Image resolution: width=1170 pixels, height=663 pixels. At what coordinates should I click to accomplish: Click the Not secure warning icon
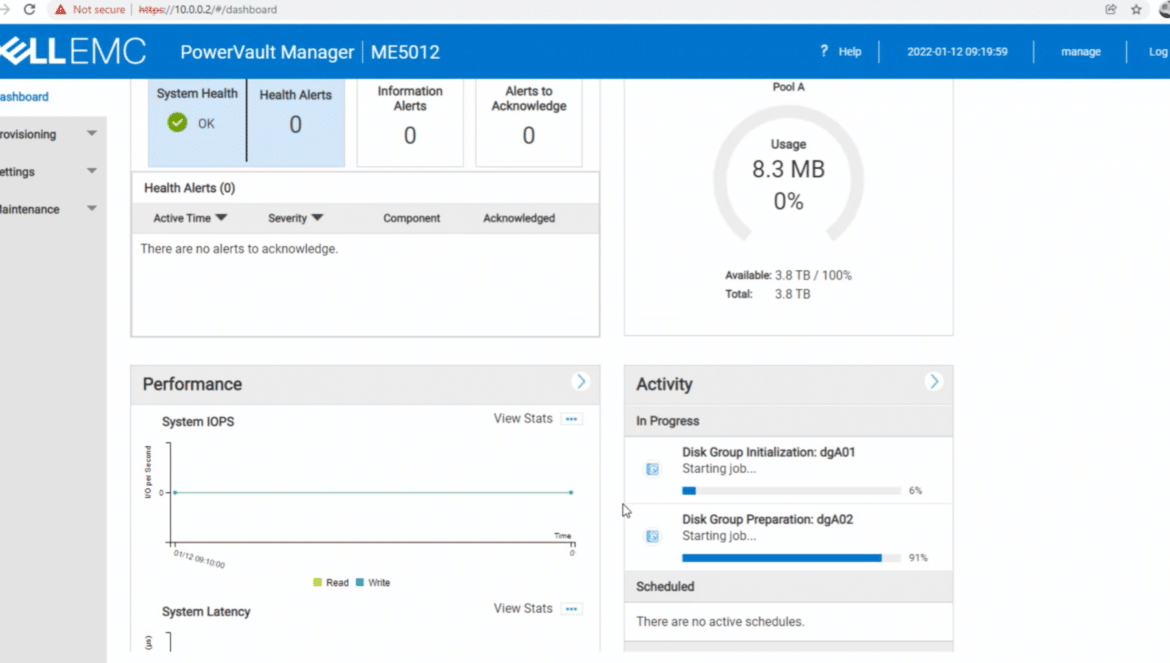(x=60, y=10)
